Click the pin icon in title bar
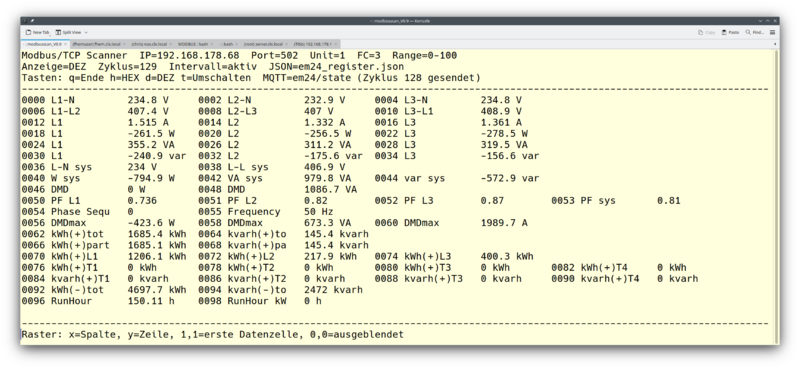800x369 pixels. (x=32, y=21)
